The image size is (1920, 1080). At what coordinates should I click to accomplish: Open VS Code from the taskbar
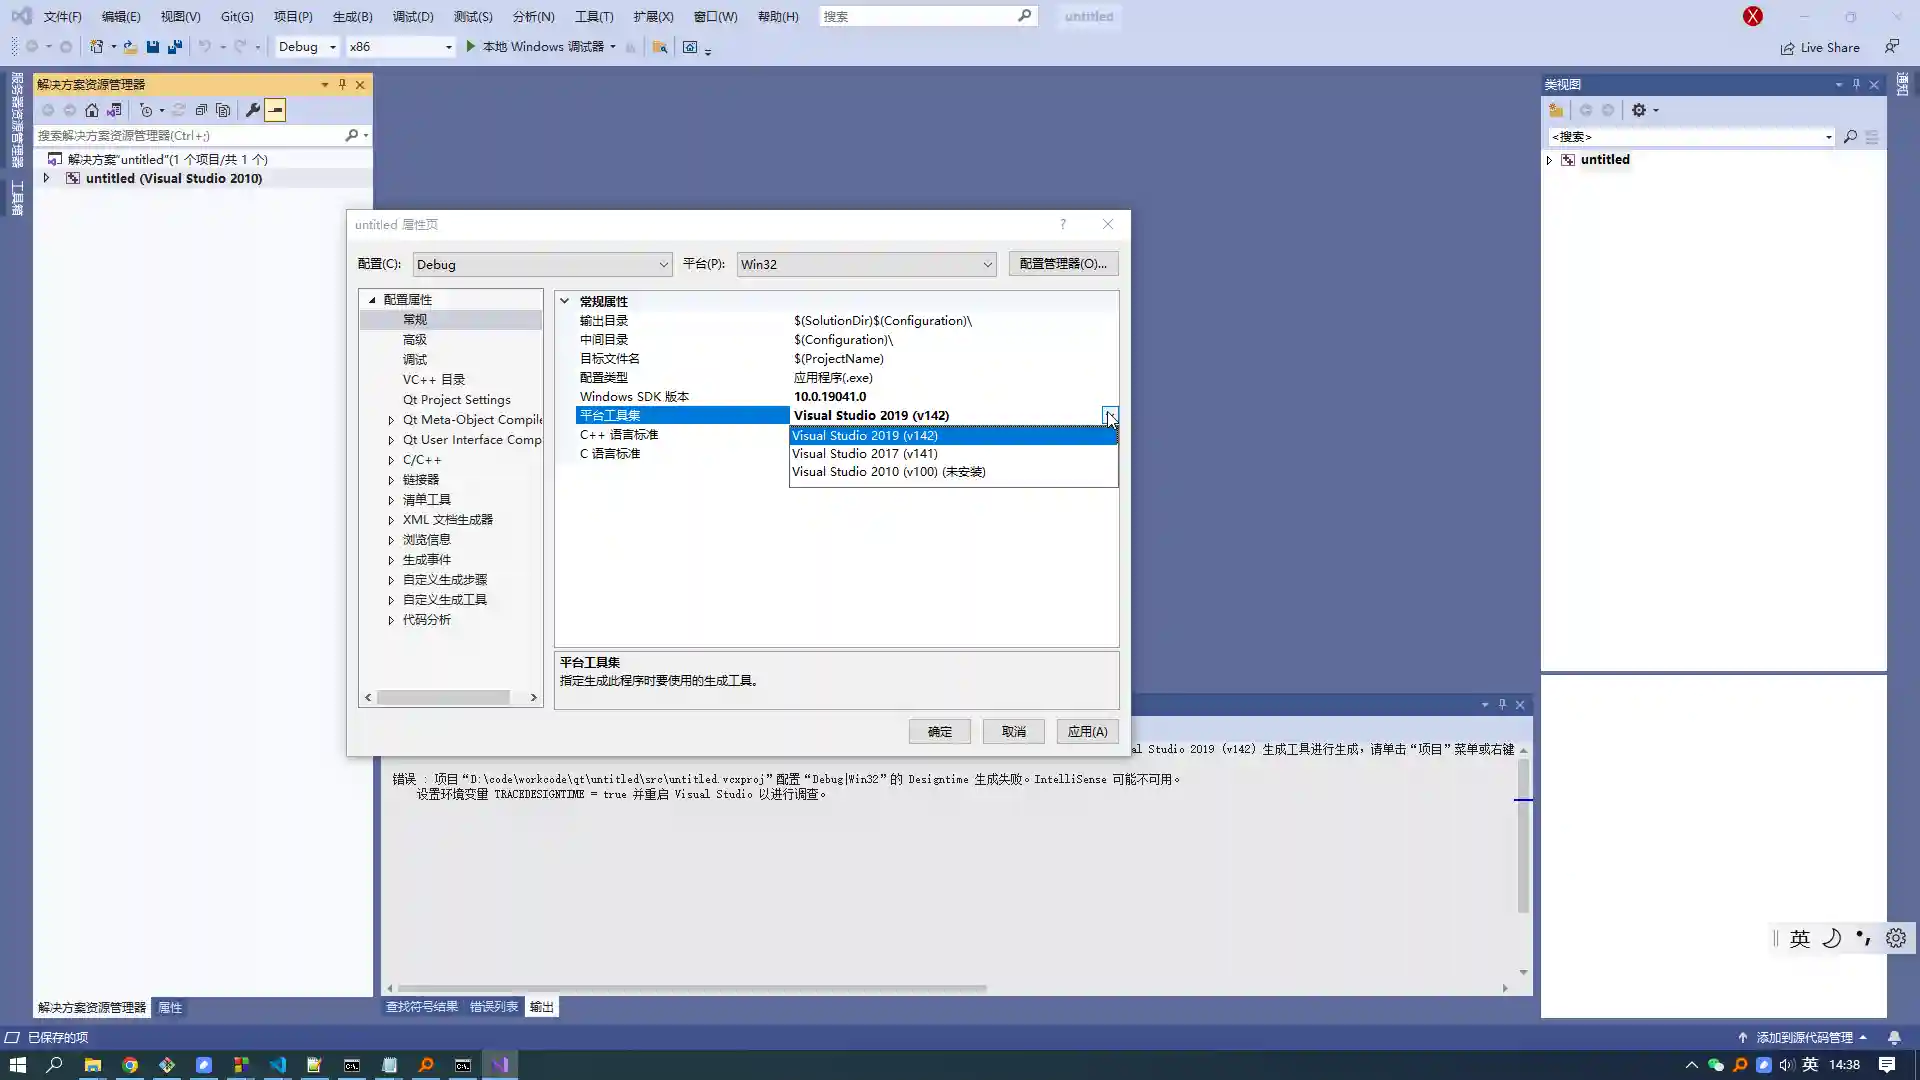pyautogui.click(x=278, y=1065)
